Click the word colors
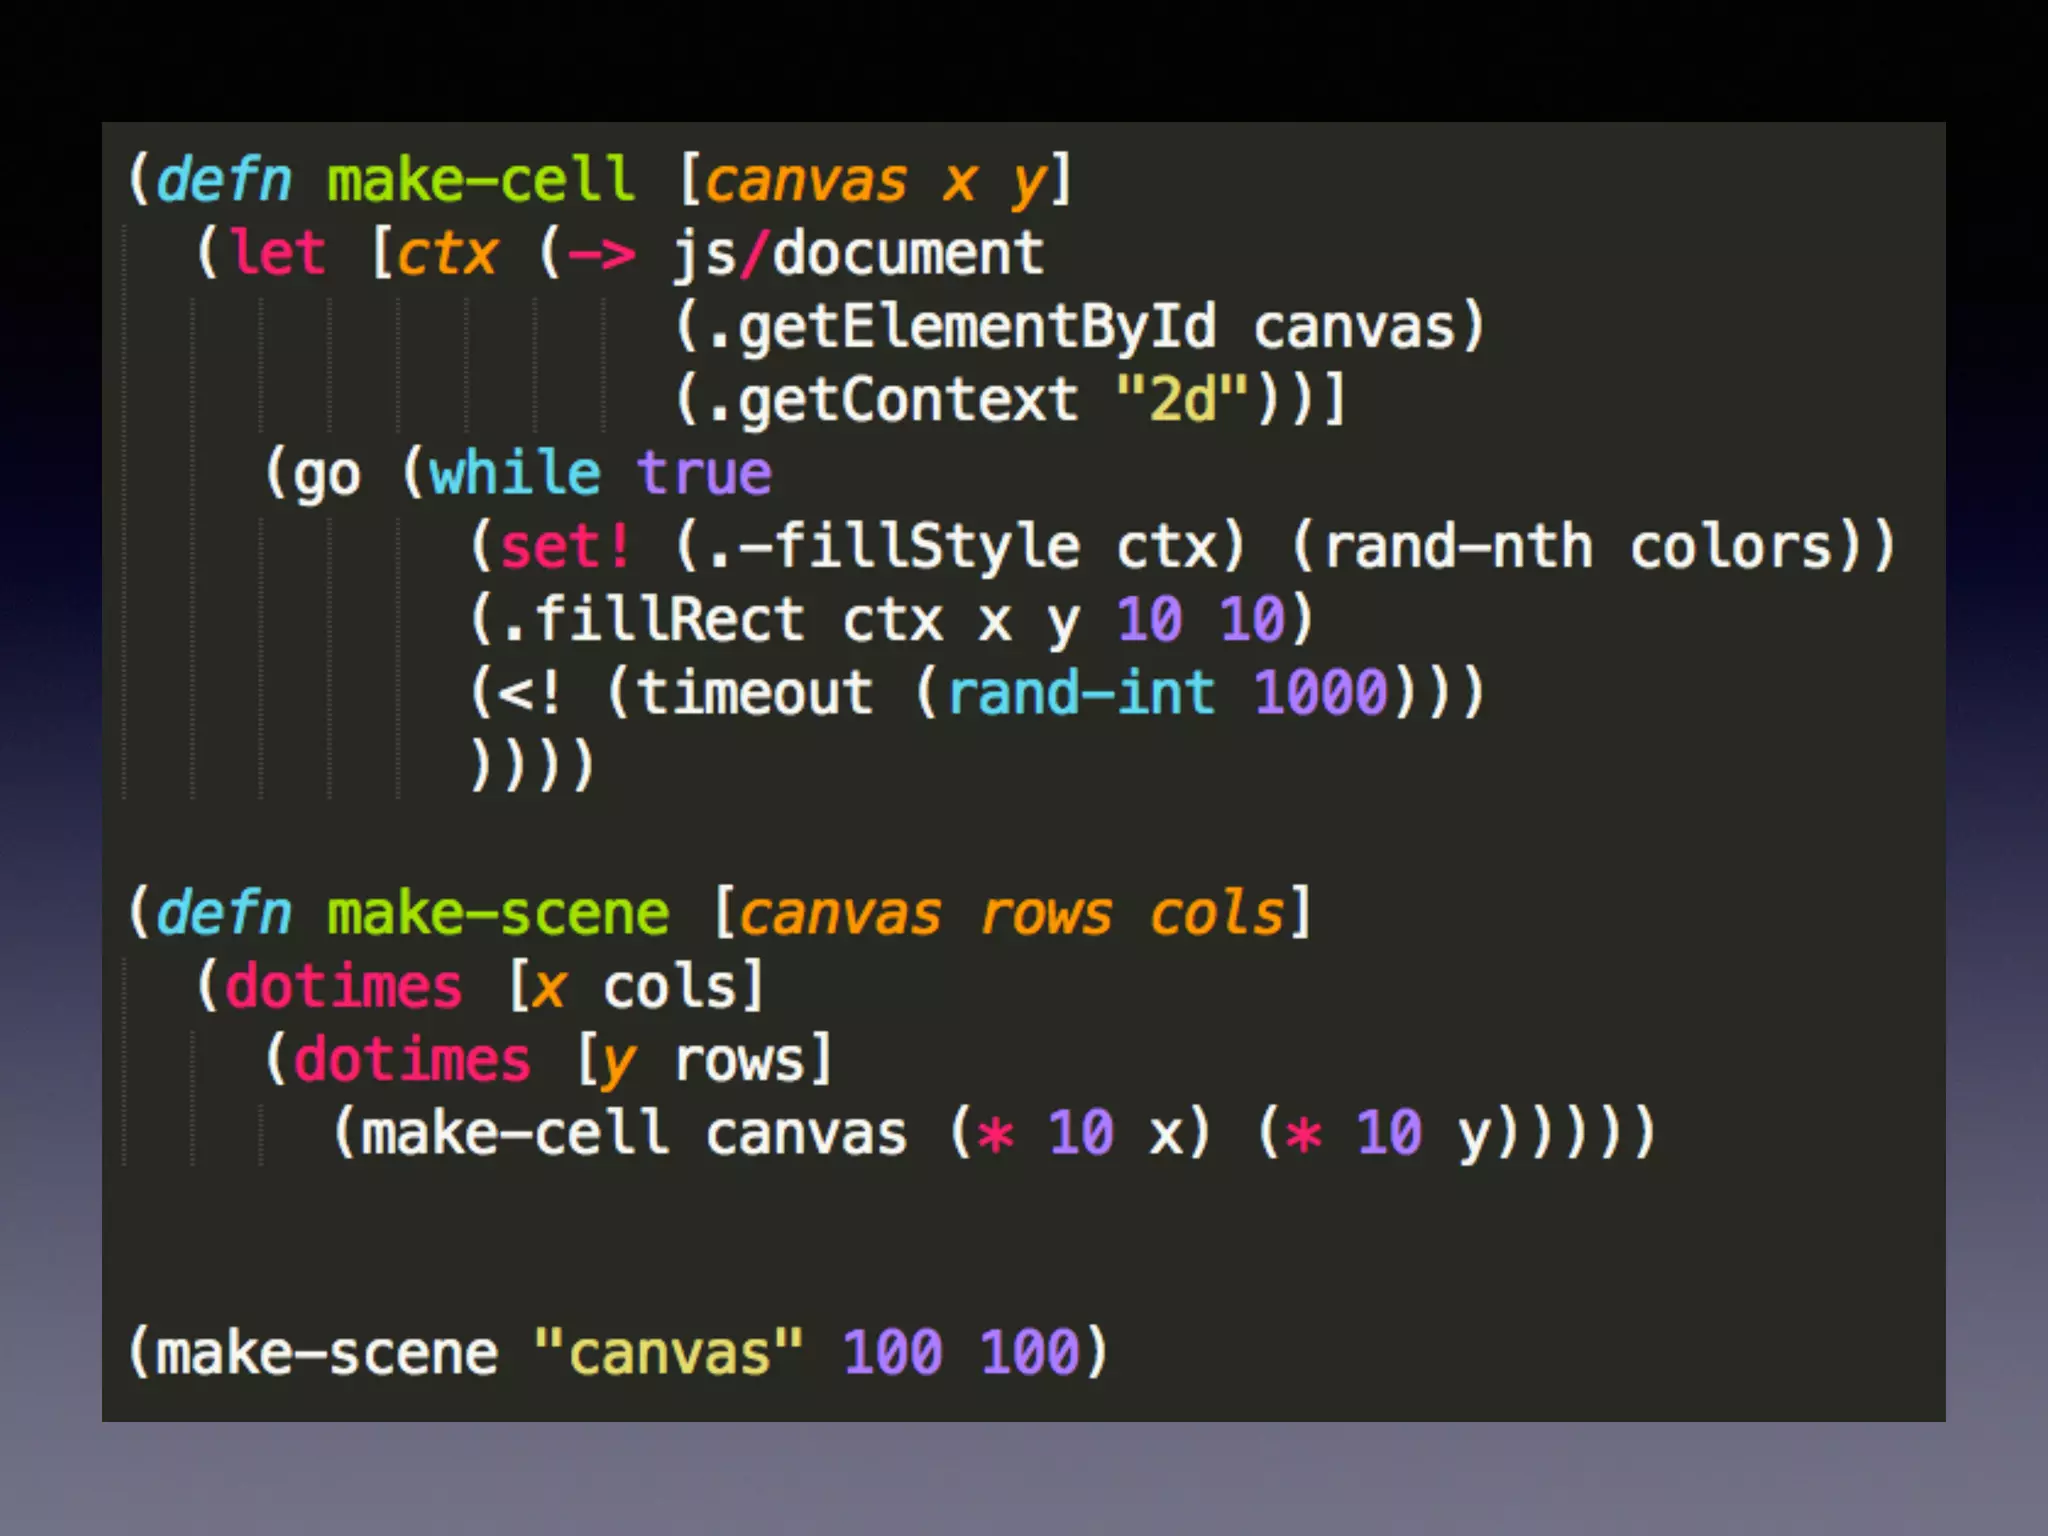Viewport: 2048px width, 1536px height. click(x=1730, y=547)
